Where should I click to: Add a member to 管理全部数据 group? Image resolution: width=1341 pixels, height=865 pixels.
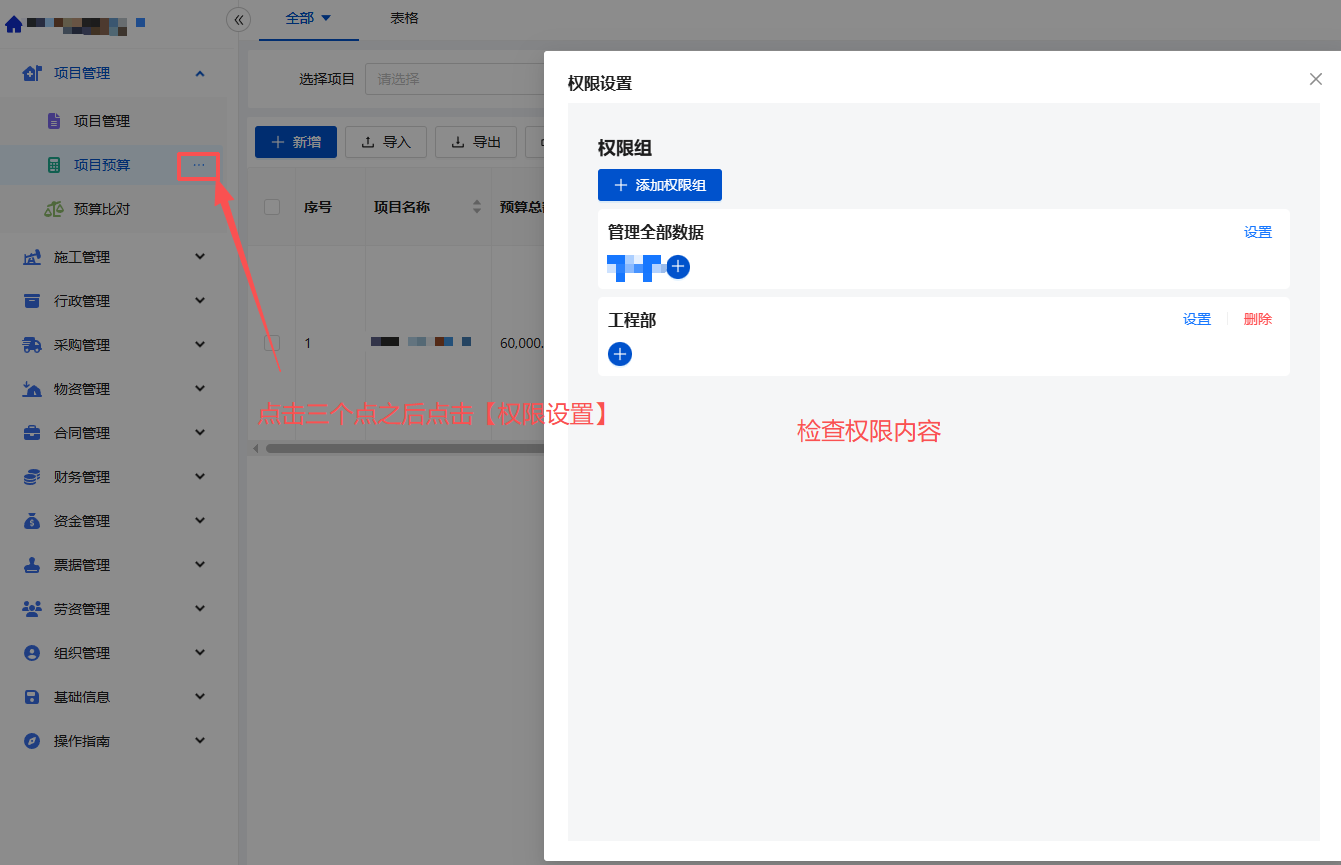pyautogui.click(x=678, y=267)
